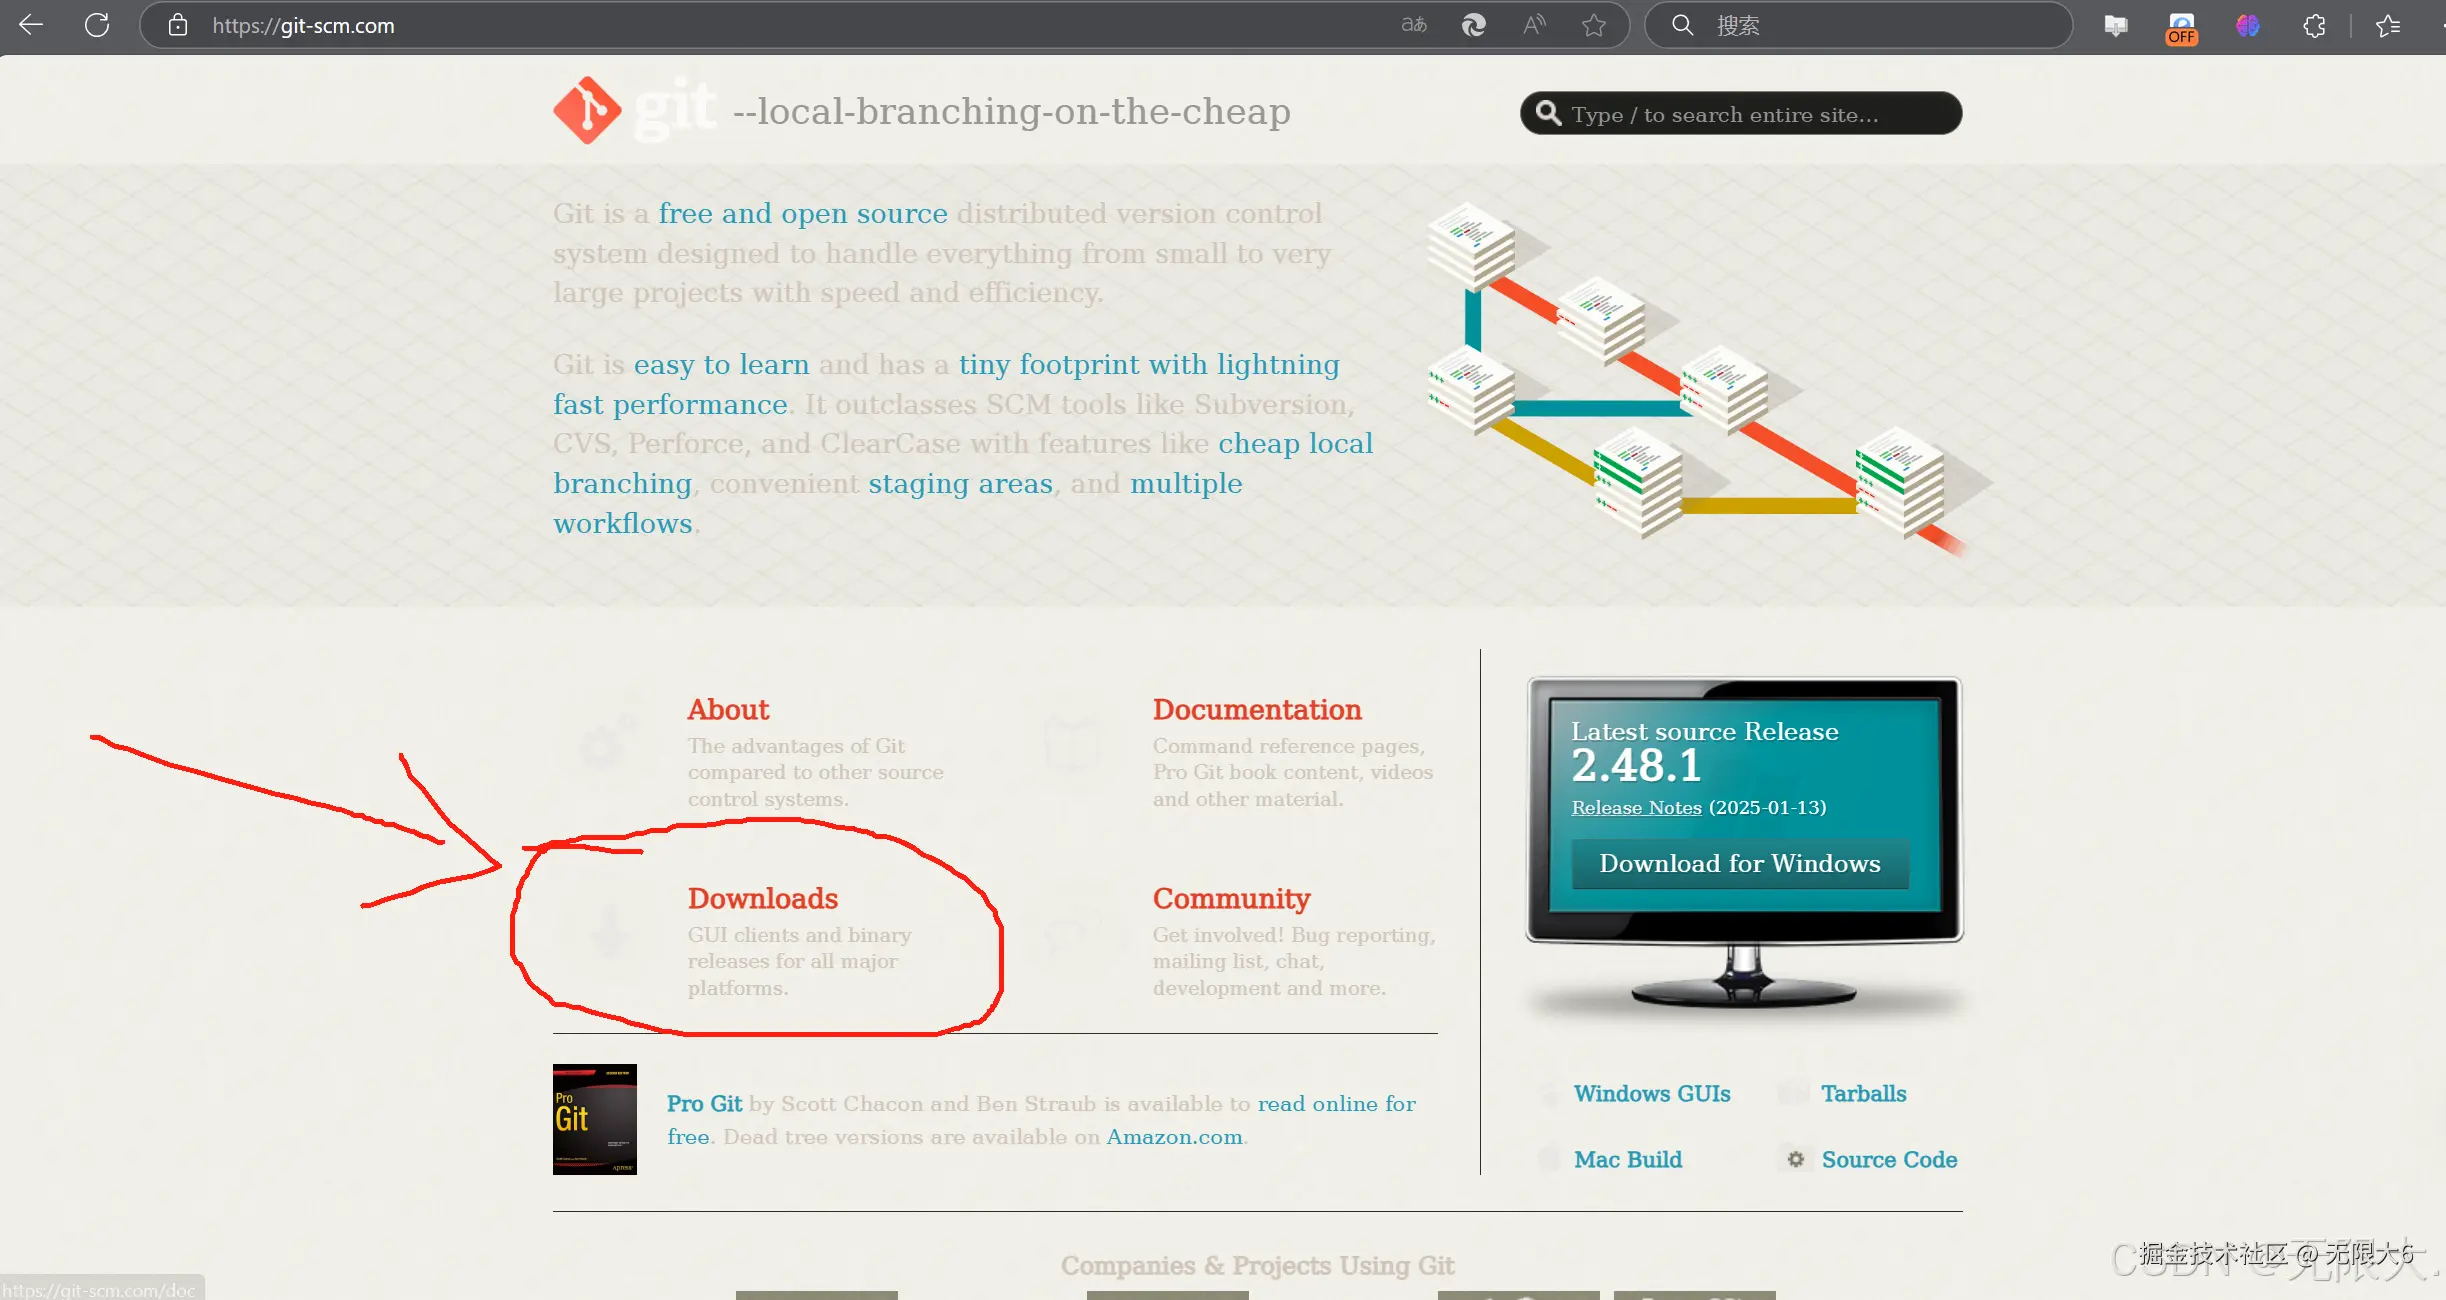2446x1300 pixels.
Task: Click the translate page icon in address bar
Action: (x=1413, y=25)
